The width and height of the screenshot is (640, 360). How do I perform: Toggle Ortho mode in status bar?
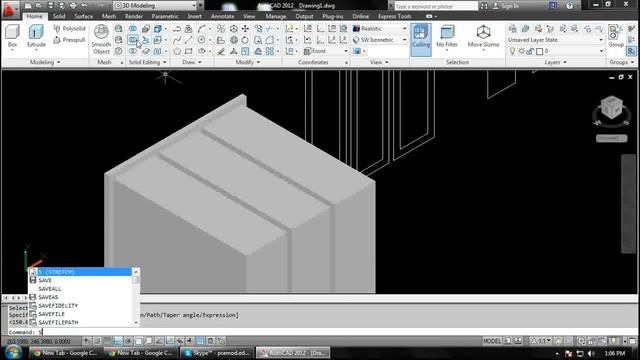coord(118,341)
